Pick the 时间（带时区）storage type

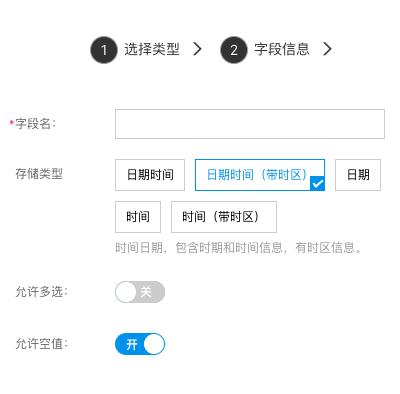coord(224,217)
